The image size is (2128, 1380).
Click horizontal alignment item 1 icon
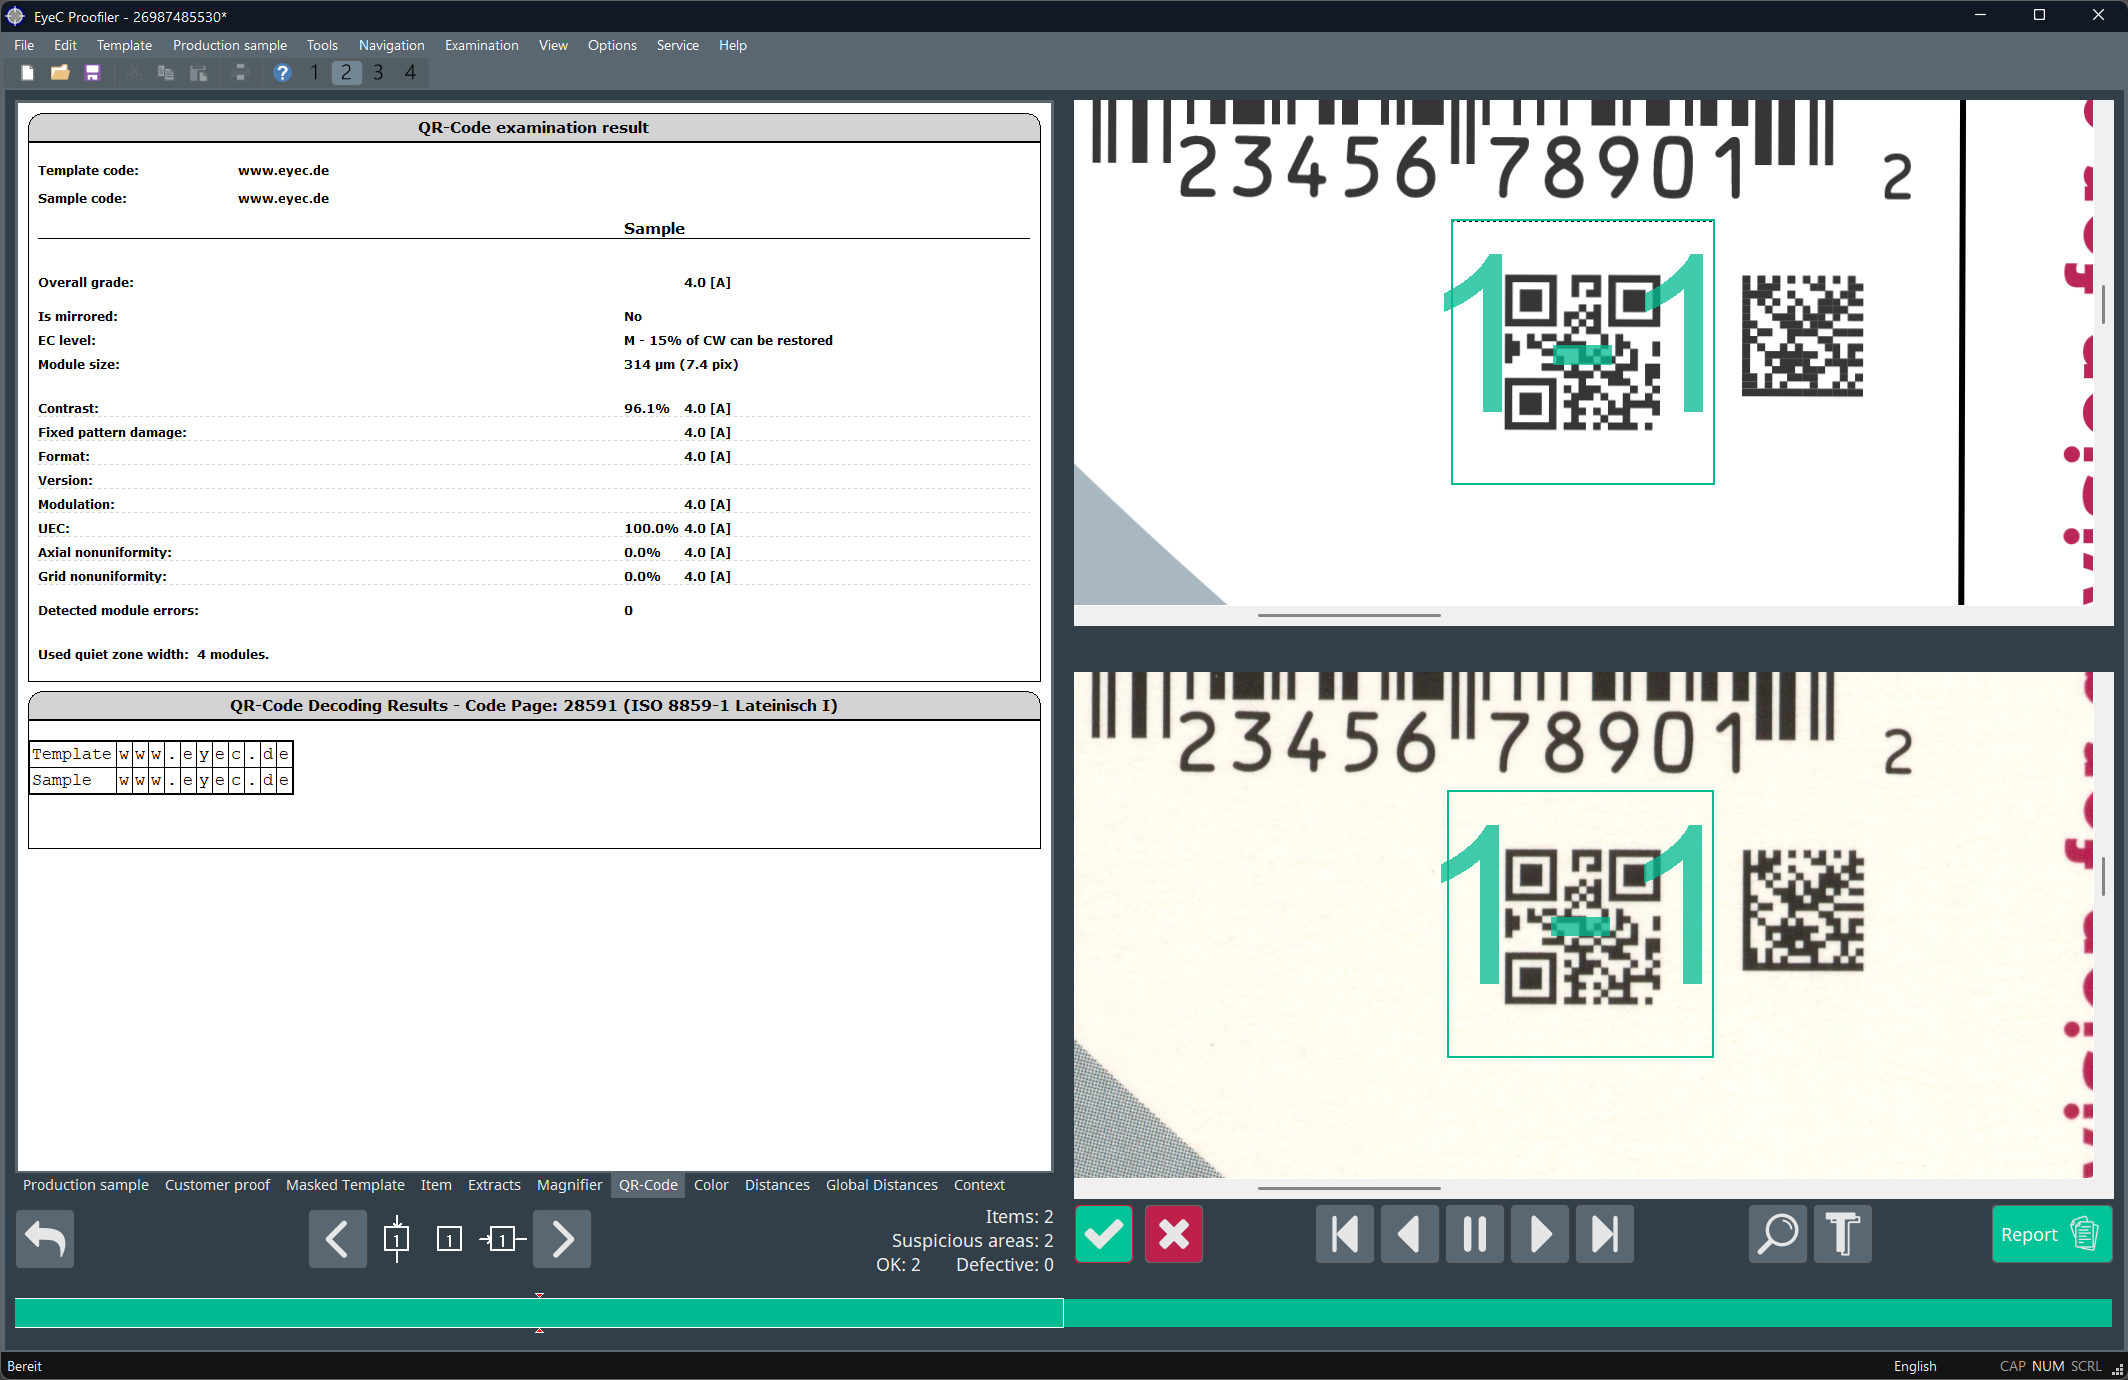tap(503, 1240)
